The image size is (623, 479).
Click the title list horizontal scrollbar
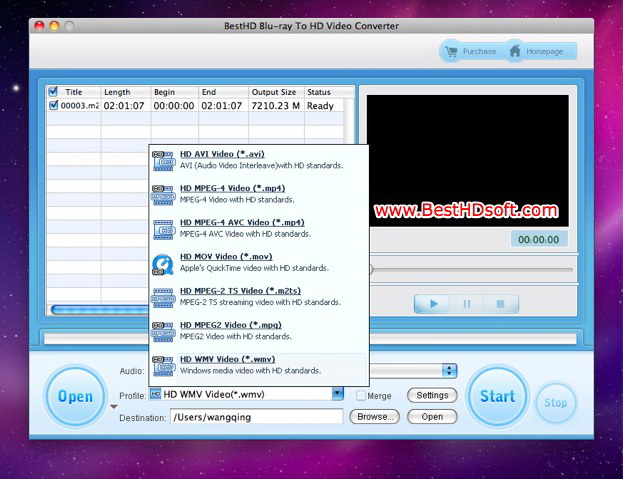click(x=100, y=309)
